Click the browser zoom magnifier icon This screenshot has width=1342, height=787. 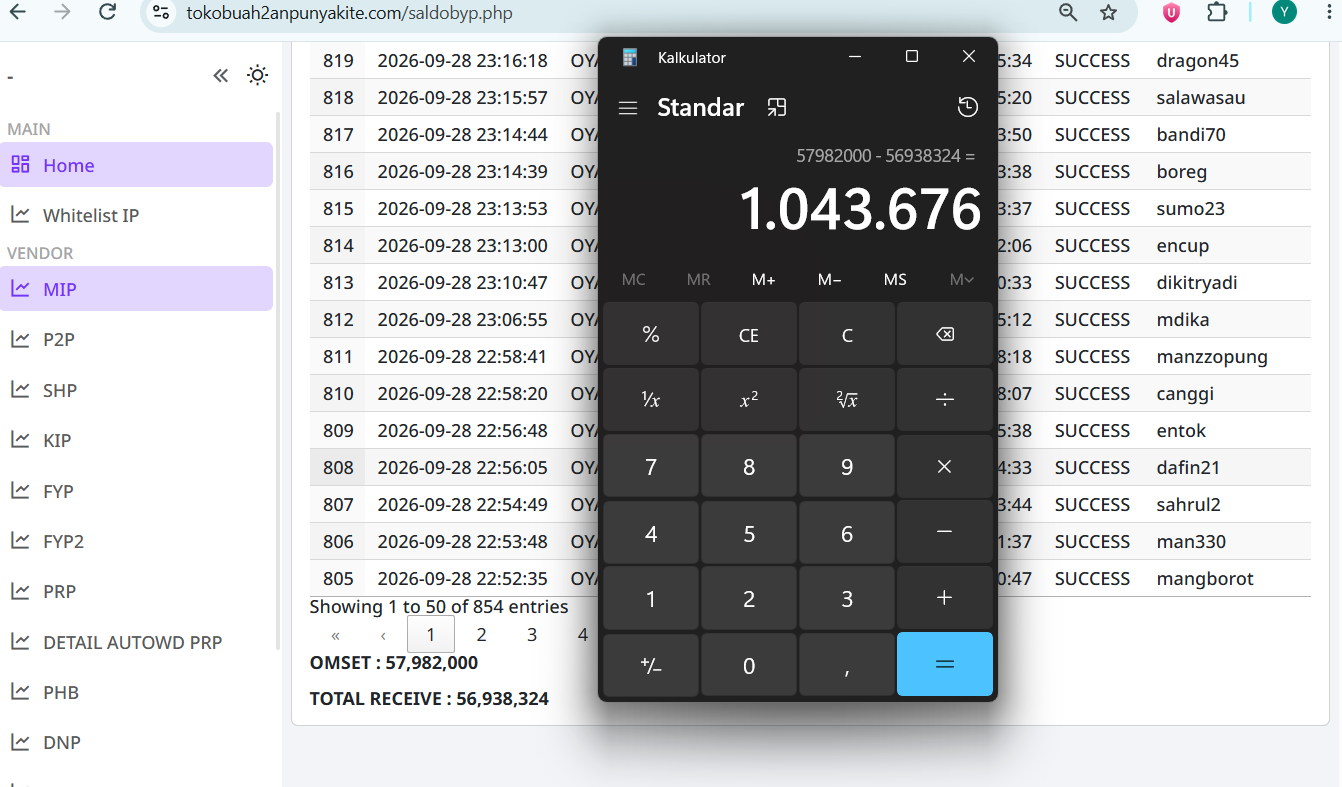click(x=1068, y=12)
